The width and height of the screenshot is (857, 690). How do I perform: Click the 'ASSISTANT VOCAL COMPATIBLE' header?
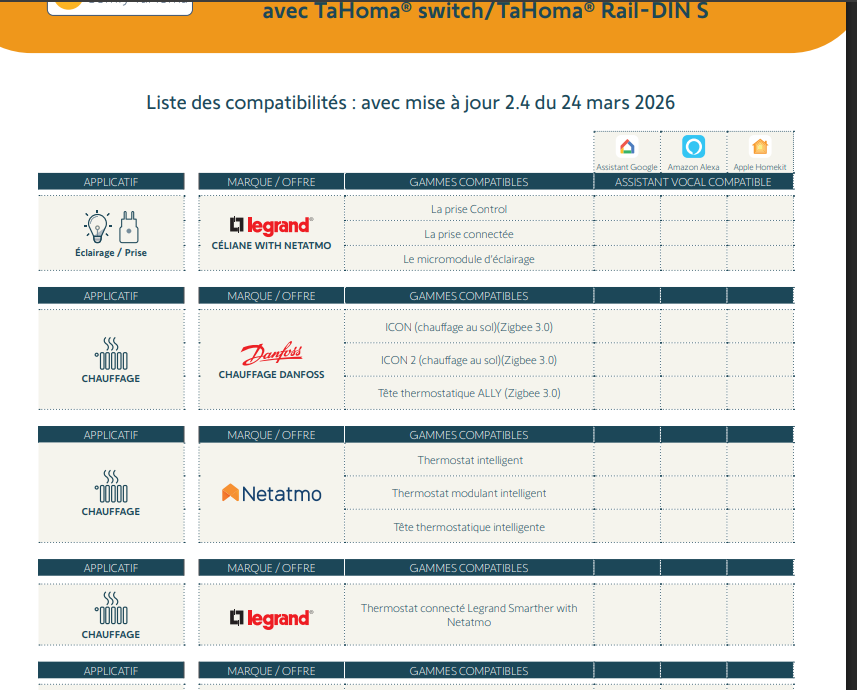tap(693, 182)
